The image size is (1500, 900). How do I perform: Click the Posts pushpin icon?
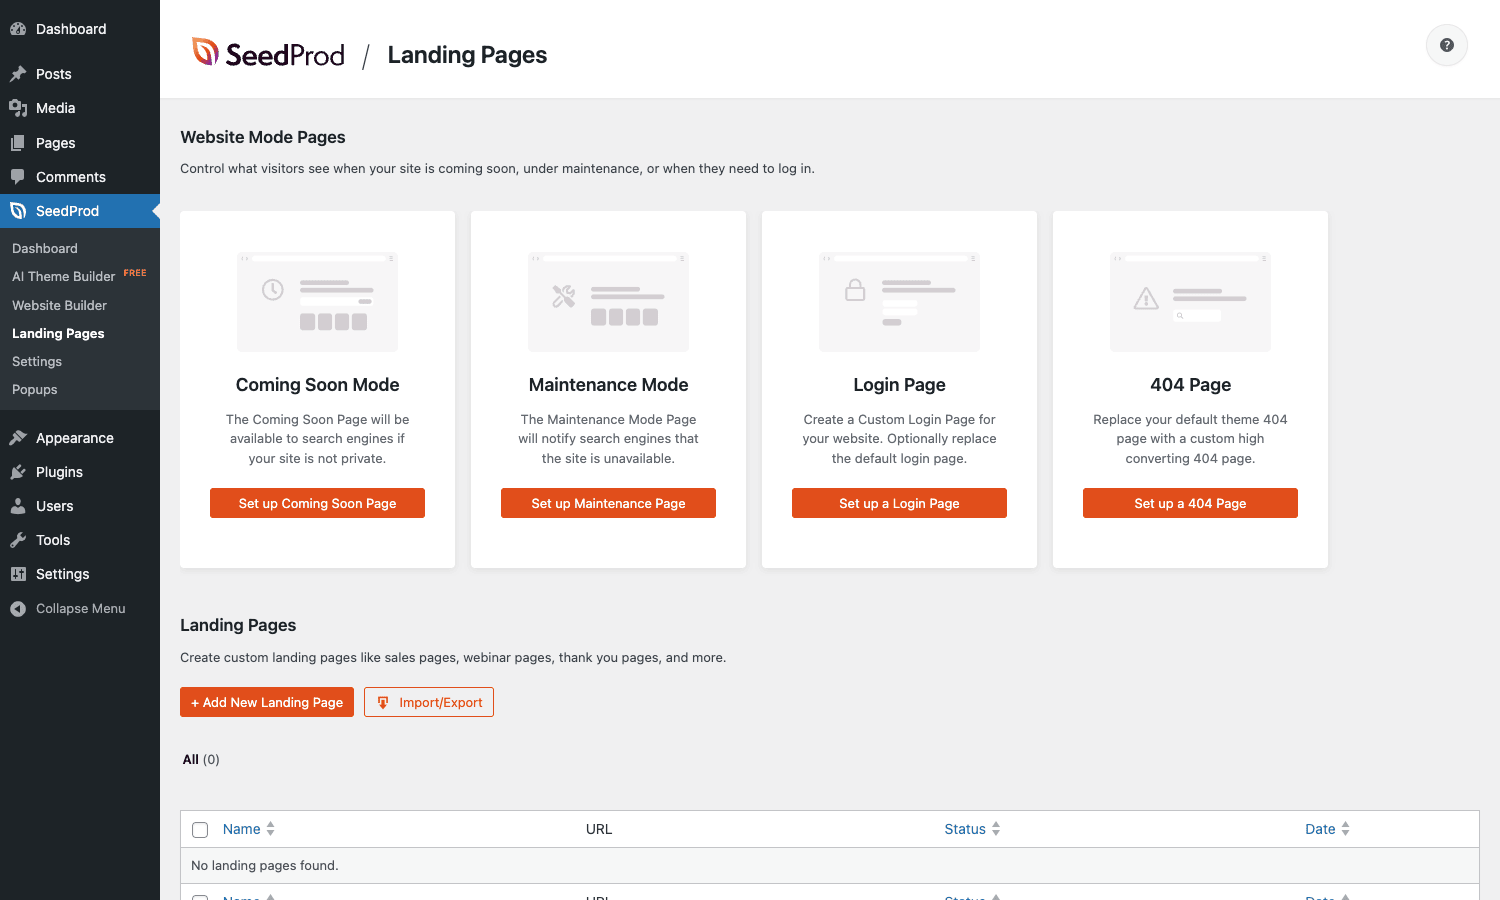(18, 74)
